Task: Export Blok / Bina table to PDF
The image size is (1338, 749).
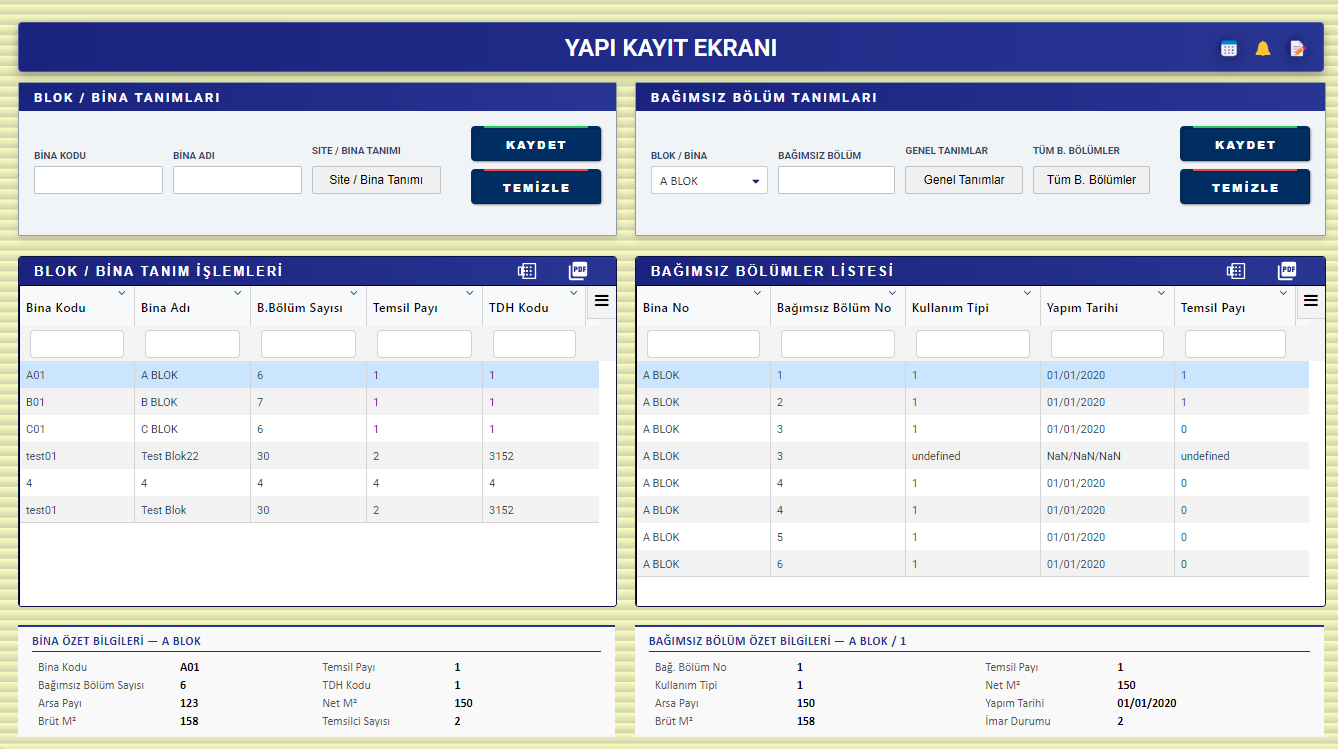Action: tap(578, 271)
